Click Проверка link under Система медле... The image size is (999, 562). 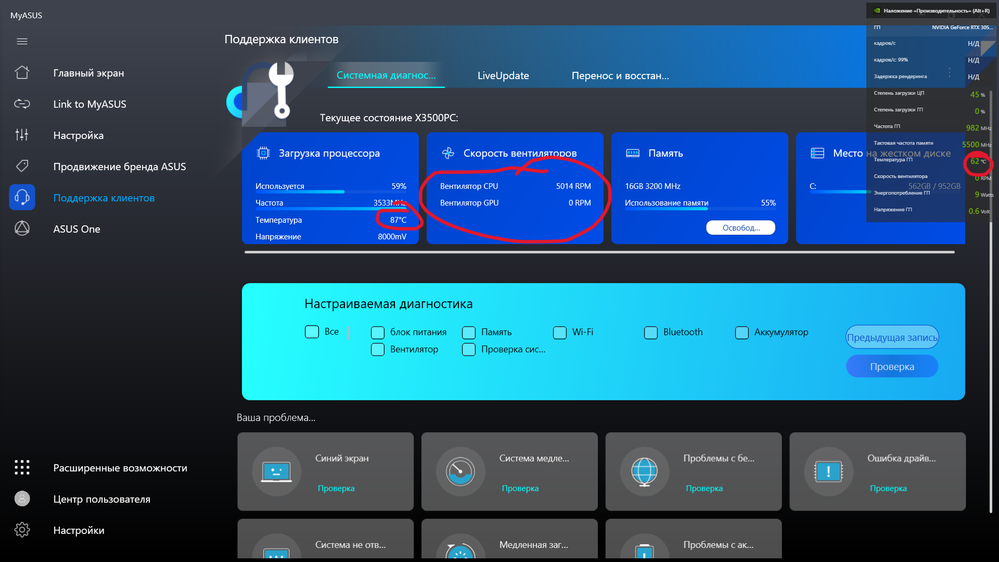click(520, 488)
